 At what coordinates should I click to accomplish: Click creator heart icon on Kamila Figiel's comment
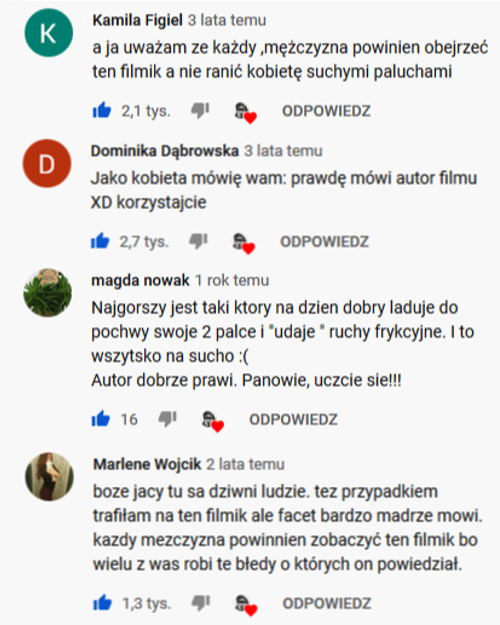[x=245, y=113]
